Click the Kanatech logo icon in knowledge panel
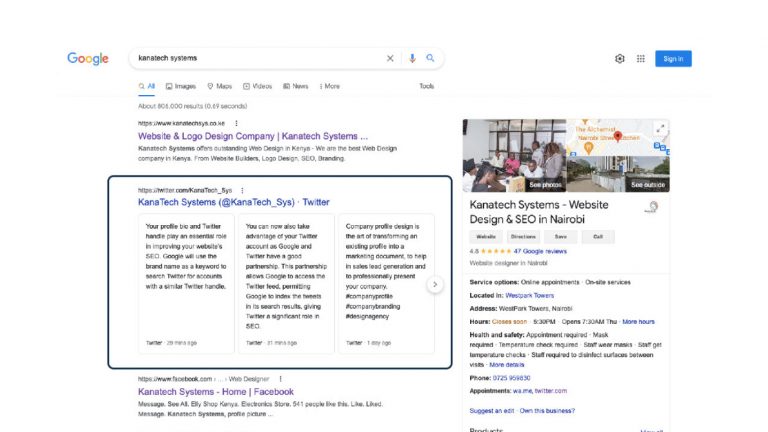 point(652,207)
